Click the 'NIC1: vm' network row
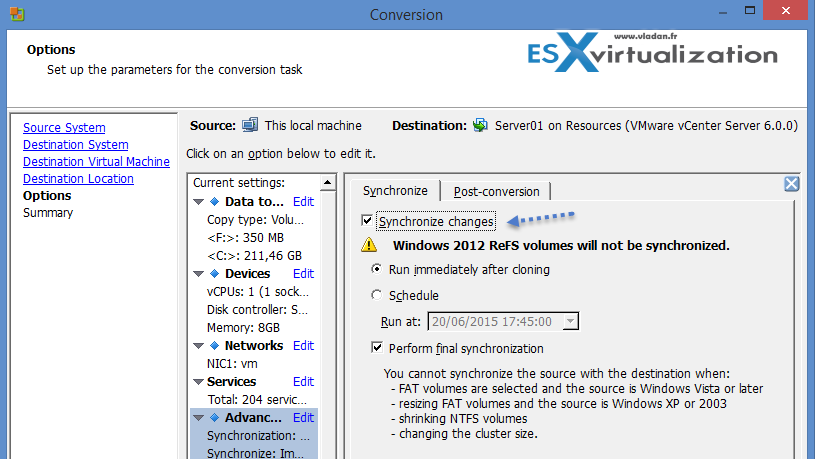Image resolution: width=815 pixels, height=459 pixels. (x=232, y=363)
